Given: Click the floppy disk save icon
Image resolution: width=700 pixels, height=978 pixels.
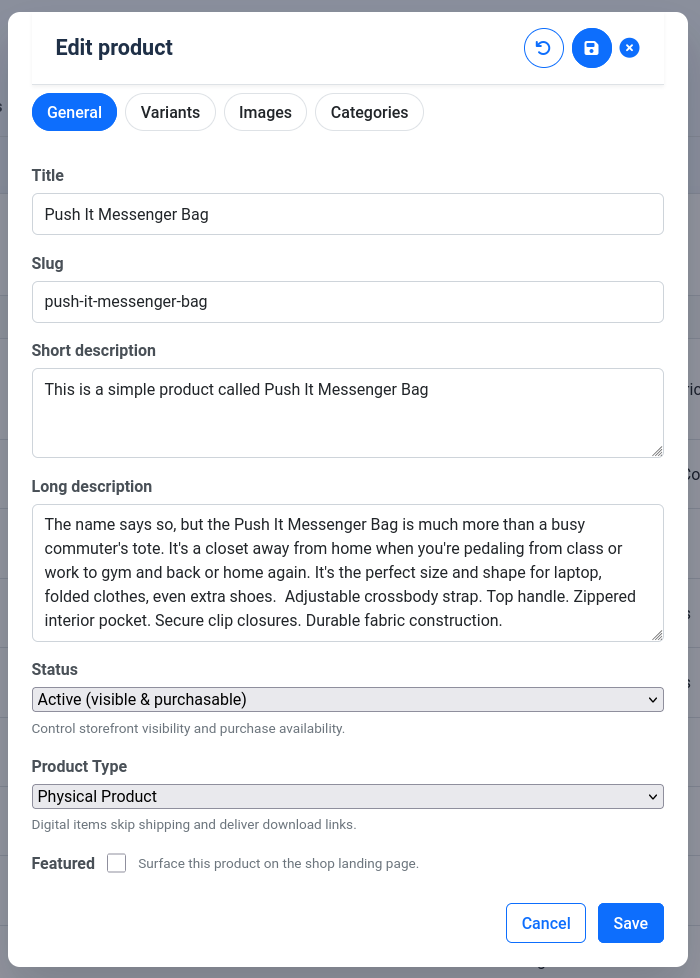Looking at the screenshot, I should pyautogui.click(x=592, y=48).
